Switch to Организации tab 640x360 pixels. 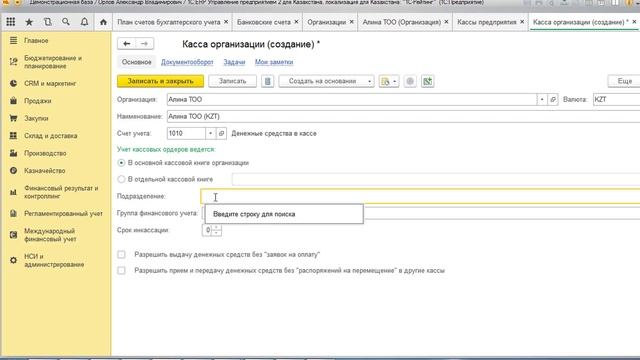coord(327,22)
